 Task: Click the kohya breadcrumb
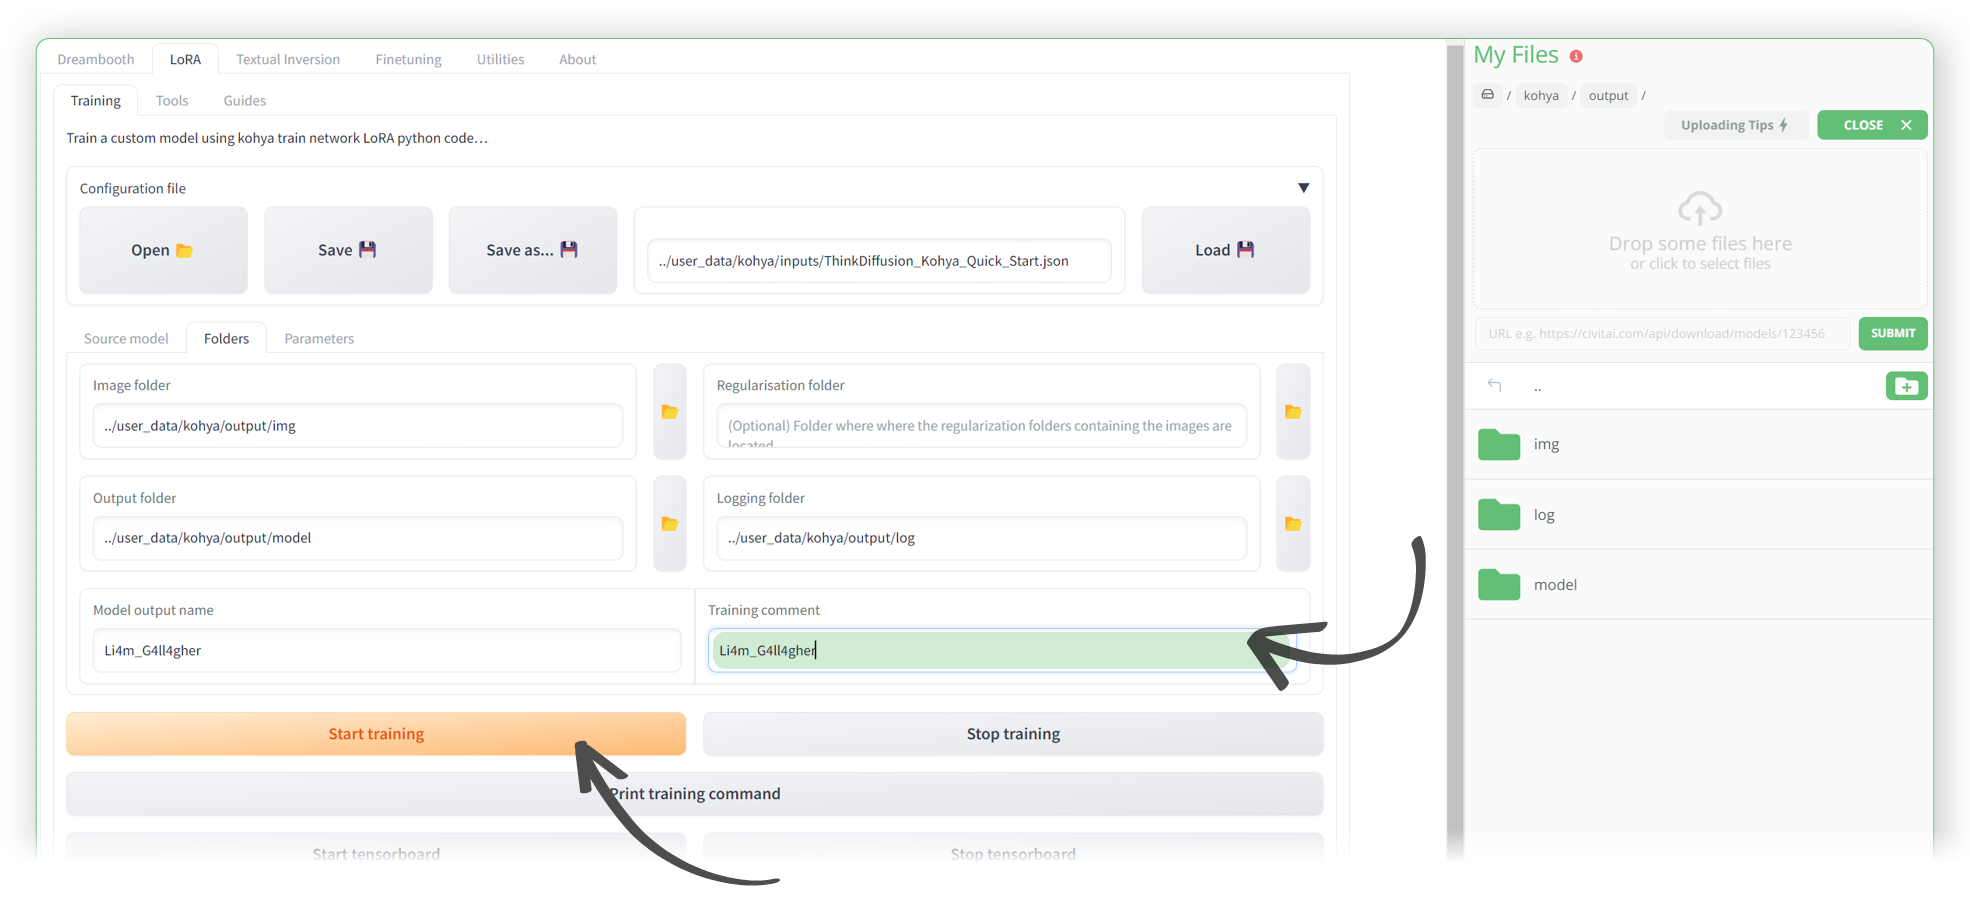pyautogui.click(x=1541, y=95)
